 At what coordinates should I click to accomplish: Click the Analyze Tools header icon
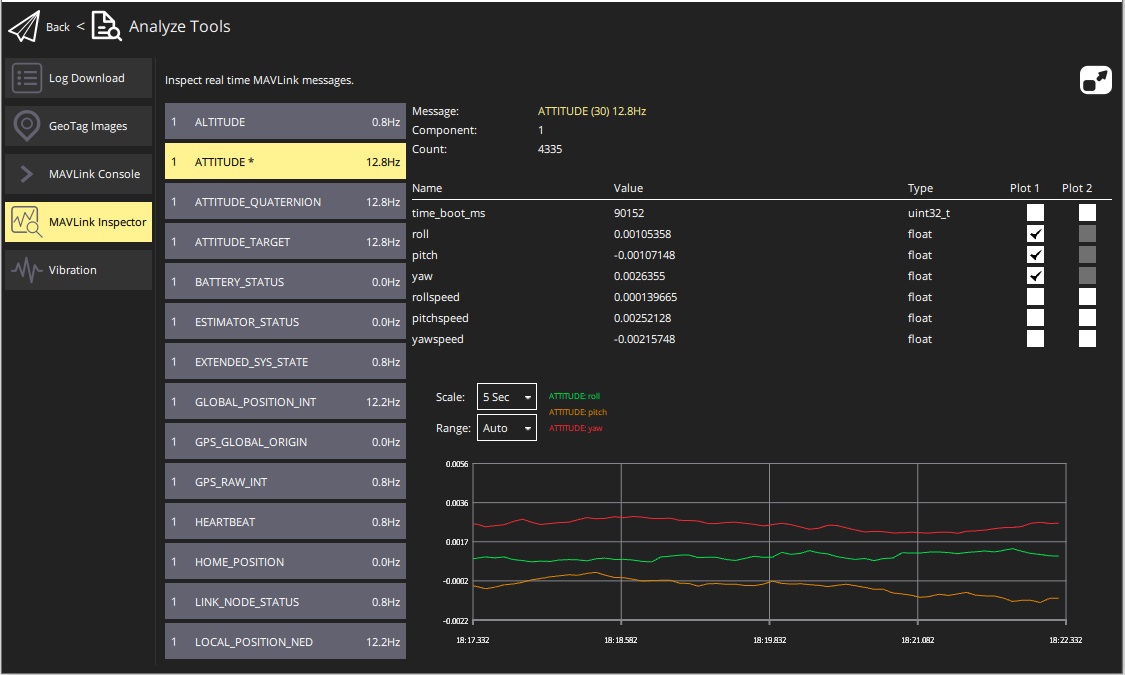coord(104,26)
